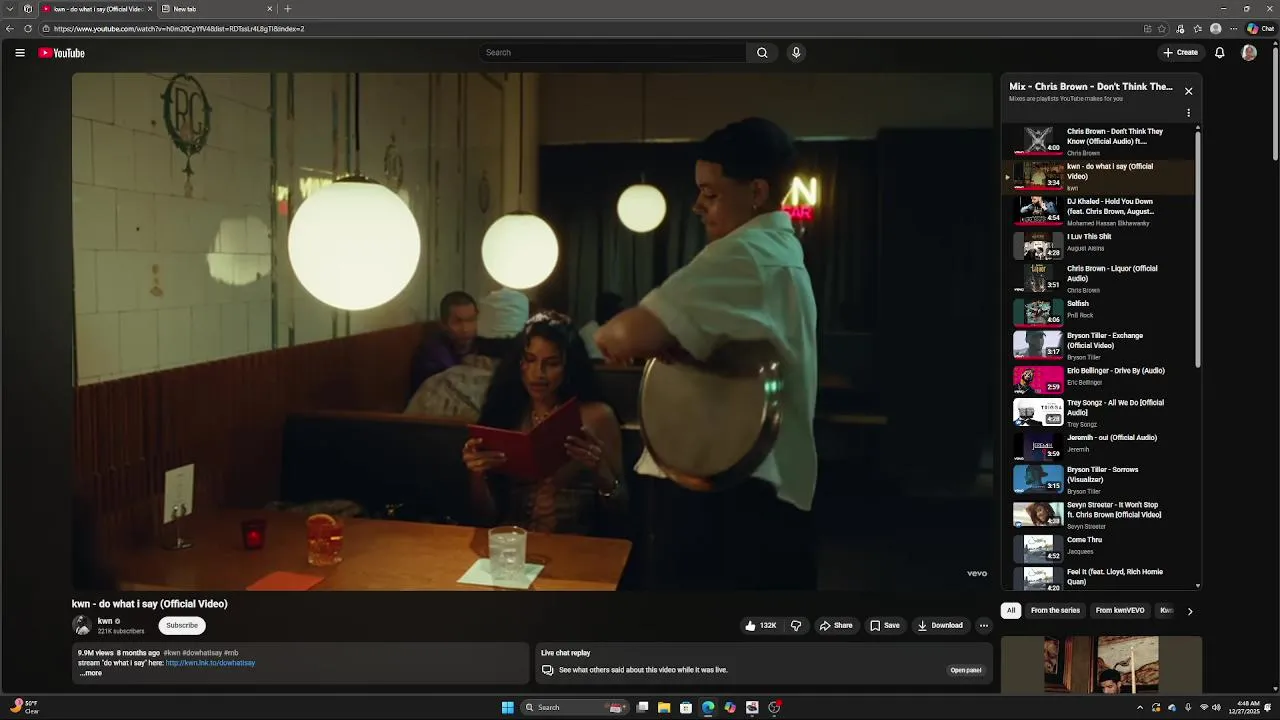The width and height of the screenshot is (1280, 720).
Task: Close the Mix playlist panel
Action: [1188, 91]
